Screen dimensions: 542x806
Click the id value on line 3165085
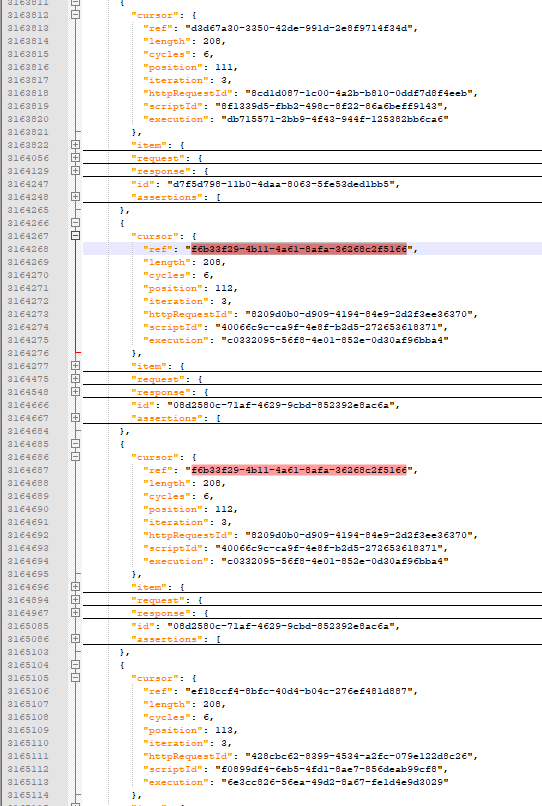[281, 626]
